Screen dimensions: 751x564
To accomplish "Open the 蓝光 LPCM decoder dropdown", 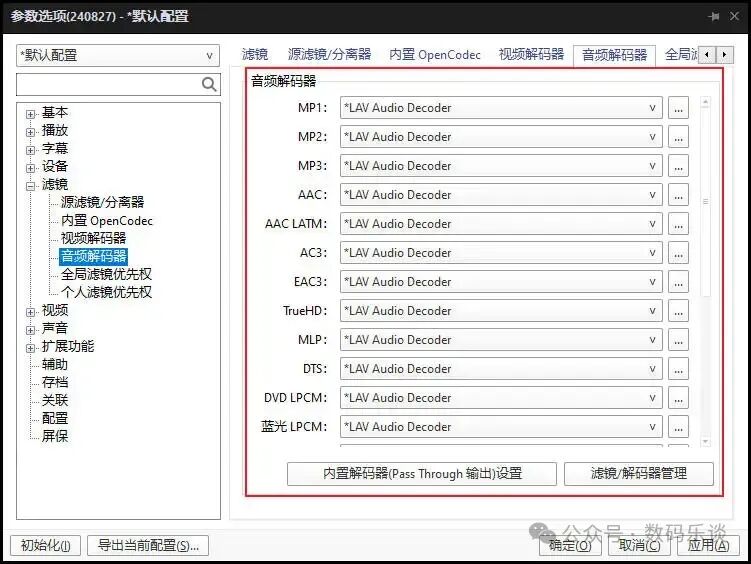I will pyautogui.click(x=501, y=427).
